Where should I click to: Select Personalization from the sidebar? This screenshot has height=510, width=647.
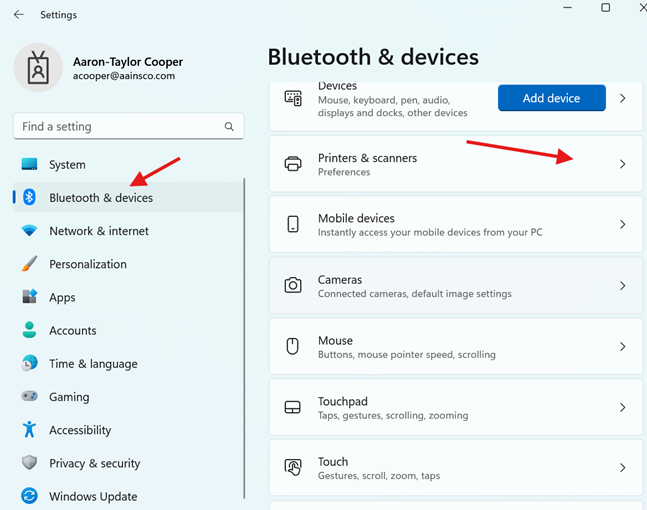pos(88,264)
